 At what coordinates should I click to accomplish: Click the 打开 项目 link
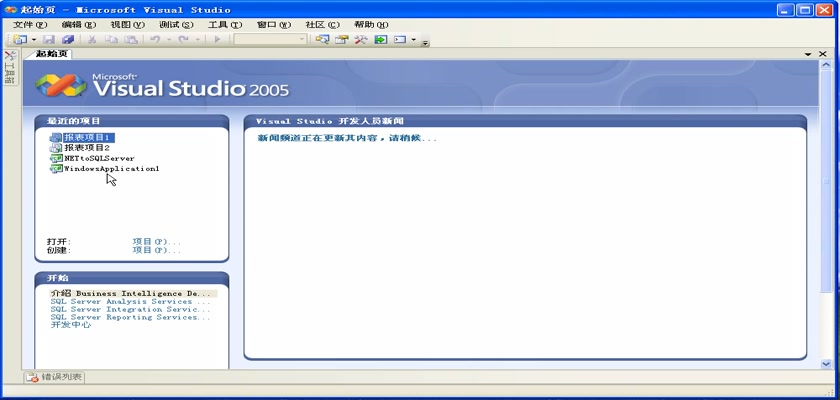[x=156, y=241]
